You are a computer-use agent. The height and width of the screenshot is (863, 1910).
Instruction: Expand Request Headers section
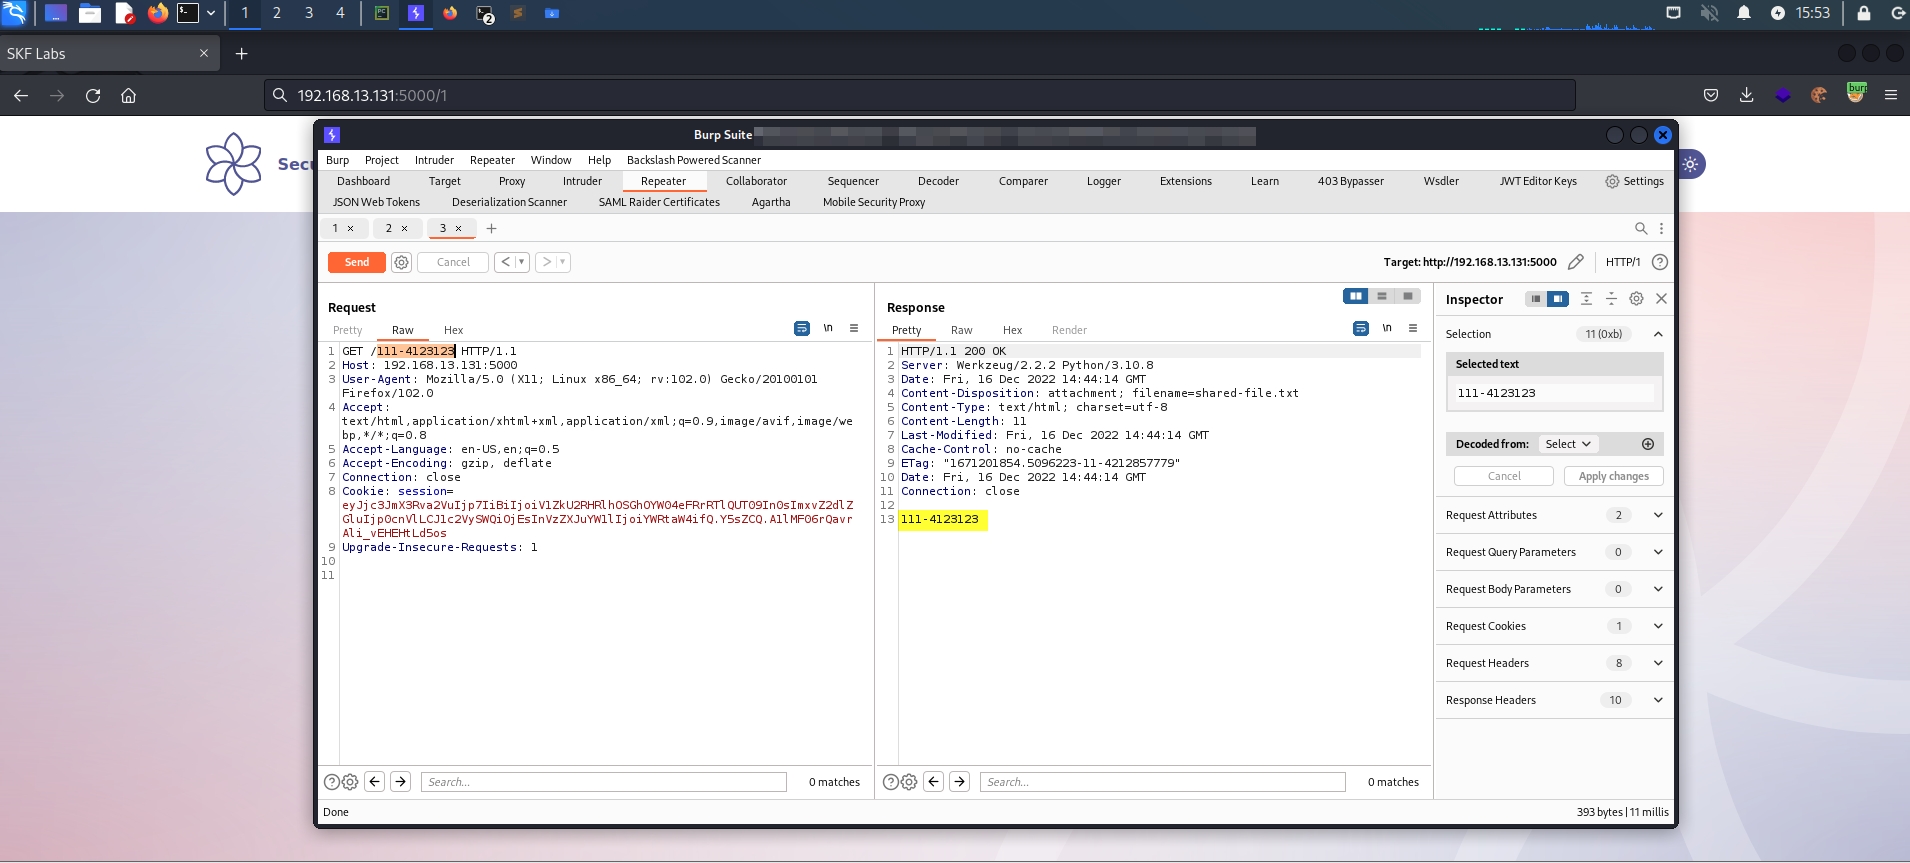tap(1658, 663)
